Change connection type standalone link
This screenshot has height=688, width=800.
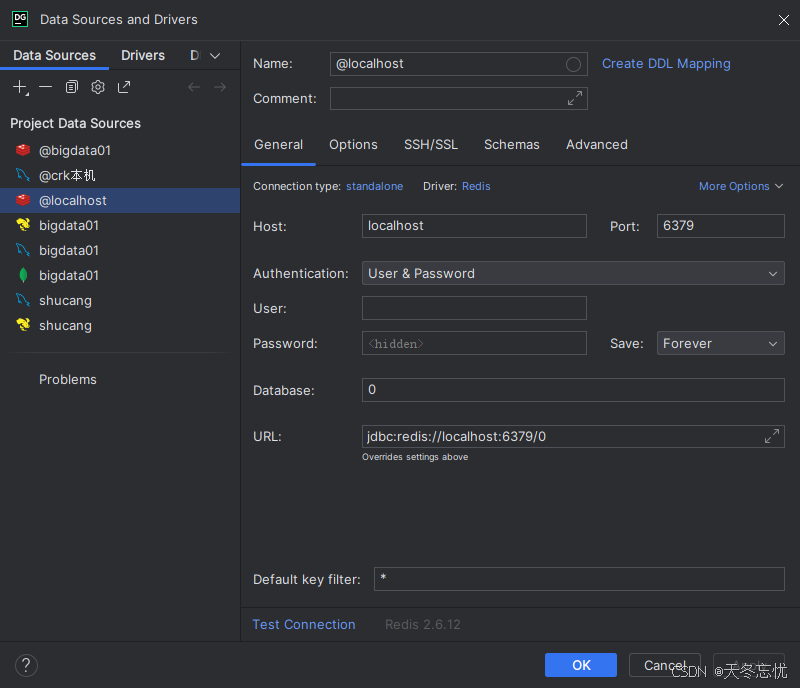[x=374, y=186]
